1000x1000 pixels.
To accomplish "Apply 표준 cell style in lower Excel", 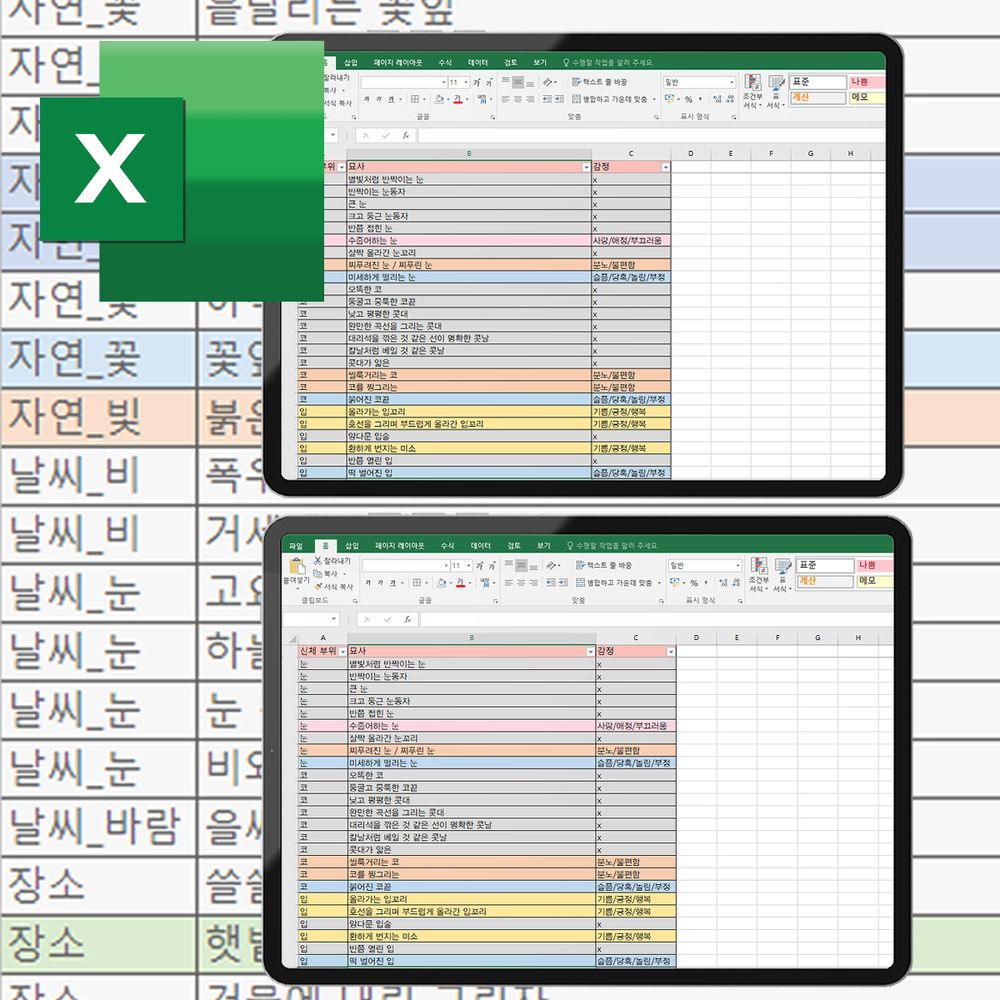I will pyautogui.click(x=826, y=565).
